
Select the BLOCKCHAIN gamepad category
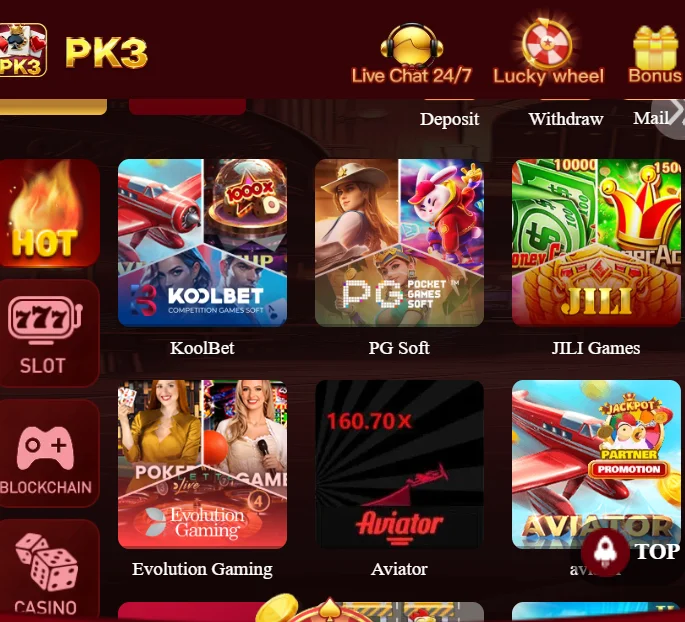pos(49,454)
